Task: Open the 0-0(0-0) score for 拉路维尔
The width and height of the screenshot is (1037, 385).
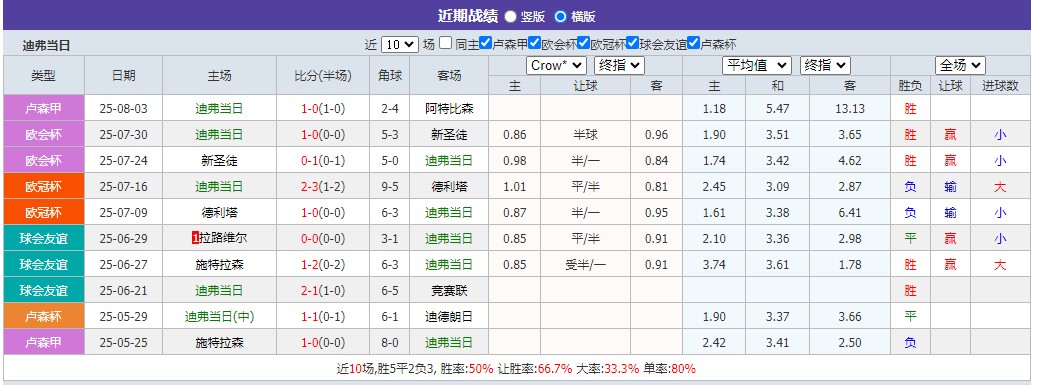Action: [x=323, y=238]
